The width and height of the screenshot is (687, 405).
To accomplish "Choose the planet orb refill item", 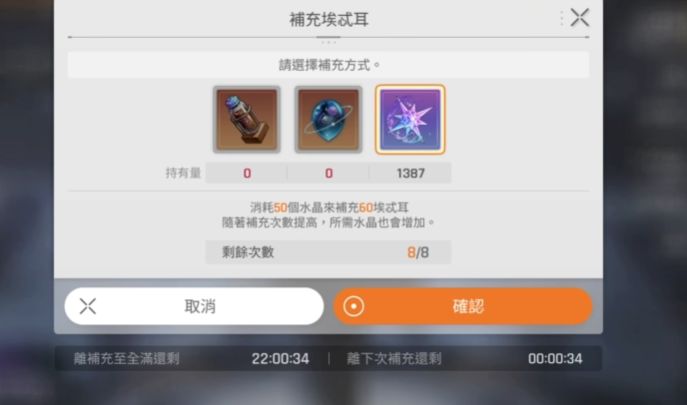I will pos(328,120).
